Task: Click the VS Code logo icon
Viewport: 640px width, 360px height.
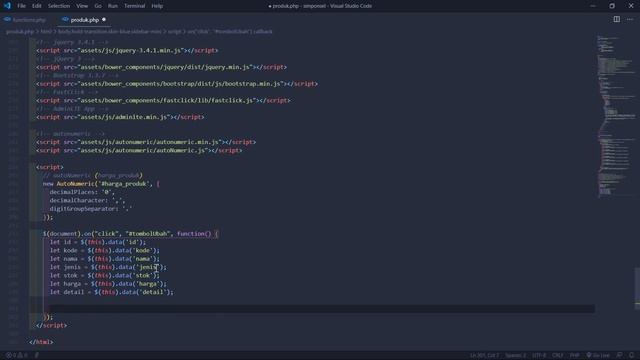Action: click(x=7, y=6)
